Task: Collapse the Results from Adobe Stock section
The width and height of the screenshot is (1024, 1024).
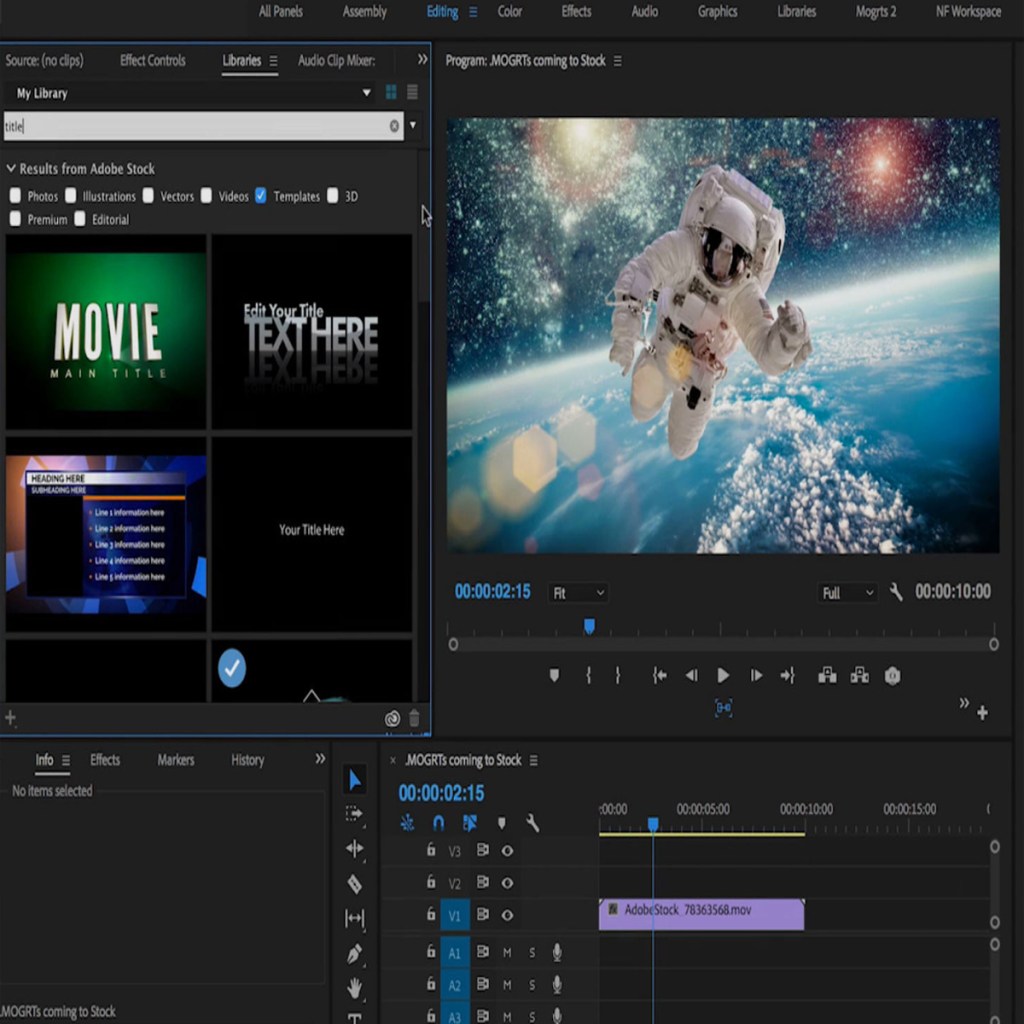Action: pos(11,169)
